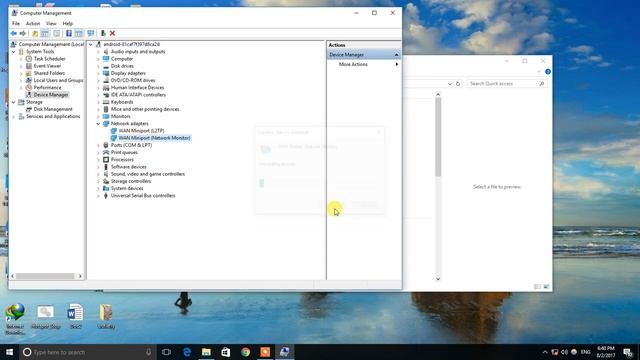Expand Display adapters category arrow

[98, 73]
